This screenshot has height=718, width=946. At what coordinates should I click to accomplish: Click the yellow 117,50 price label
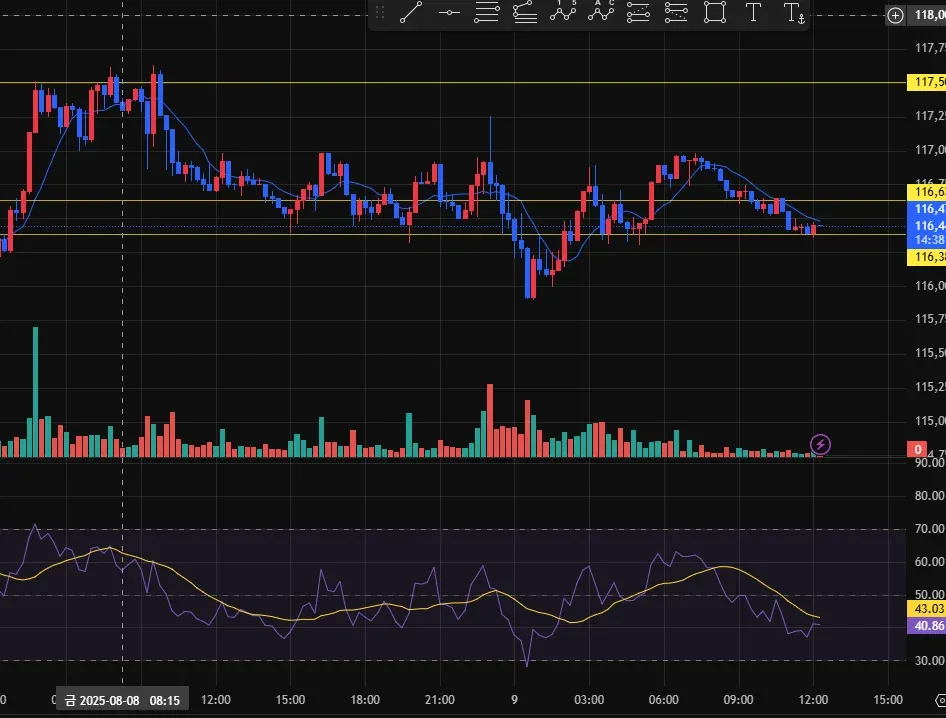coord(926,82)
